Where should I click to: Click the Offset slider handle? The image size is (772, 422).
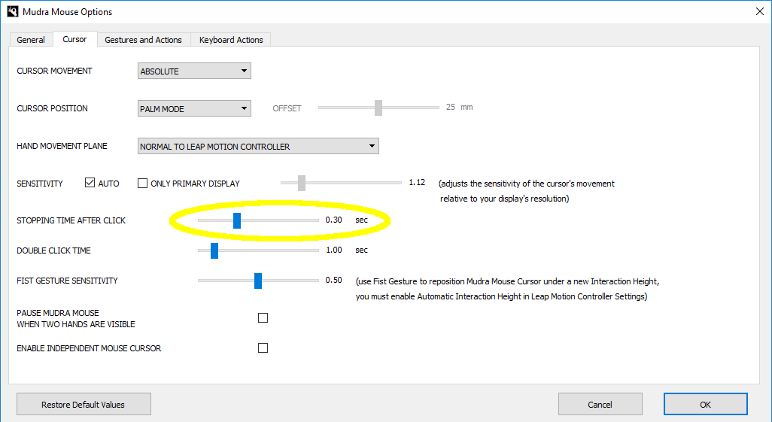tap(378, 107)
